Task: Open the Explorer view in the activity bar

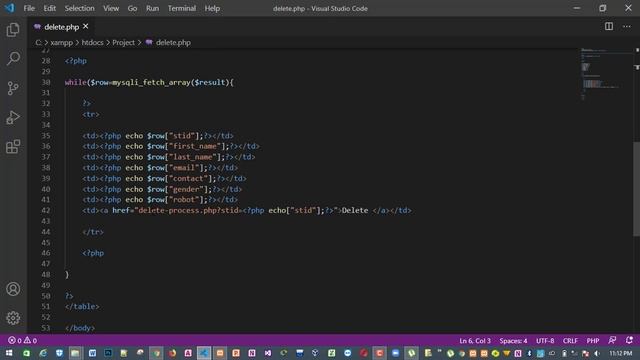Action: coord(13,30)
